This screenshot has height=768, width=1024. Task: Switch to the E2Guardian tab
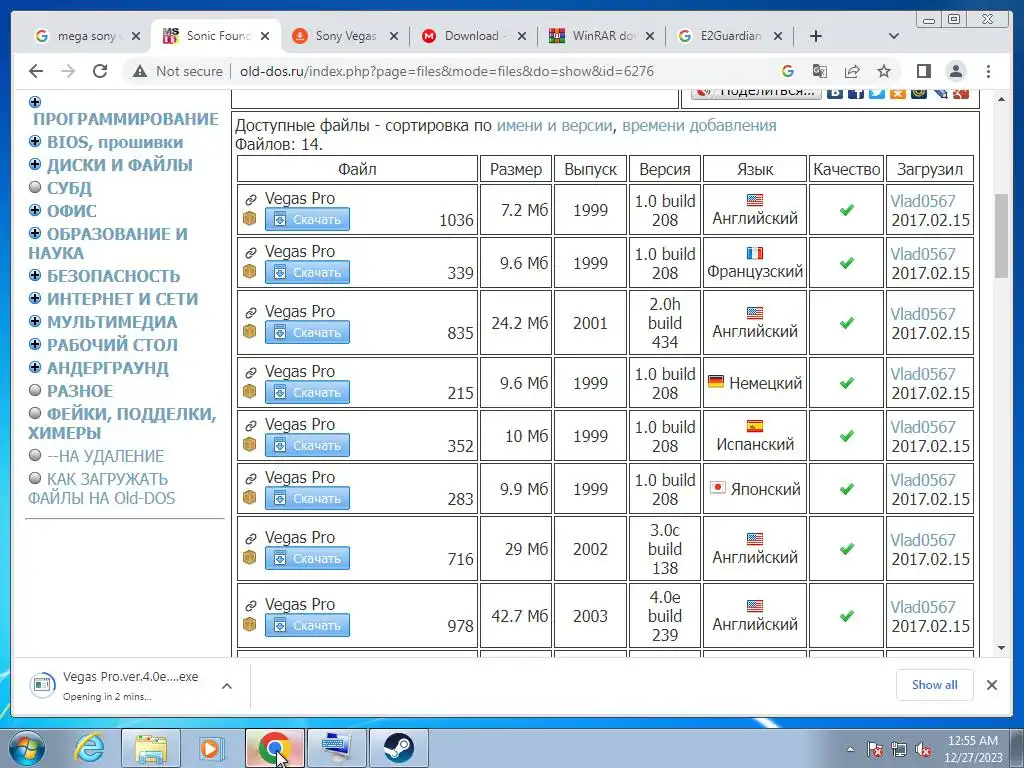729,36
